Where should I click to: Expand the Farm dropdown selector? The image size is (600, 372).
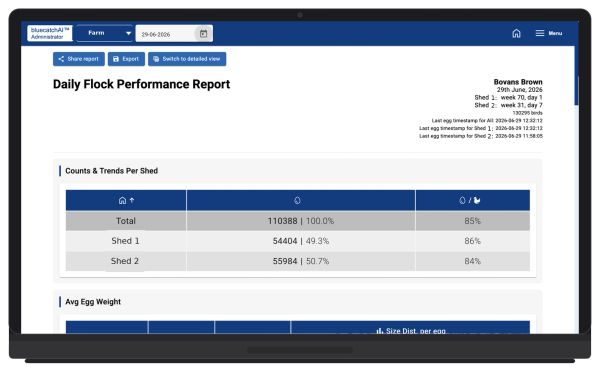pyautogui.click(x=104, y=33)
